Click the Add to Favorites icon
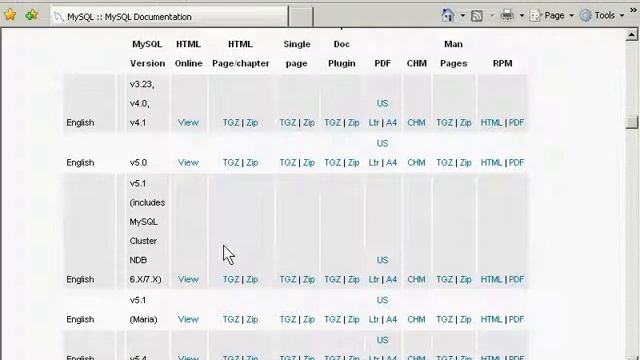 31,16
